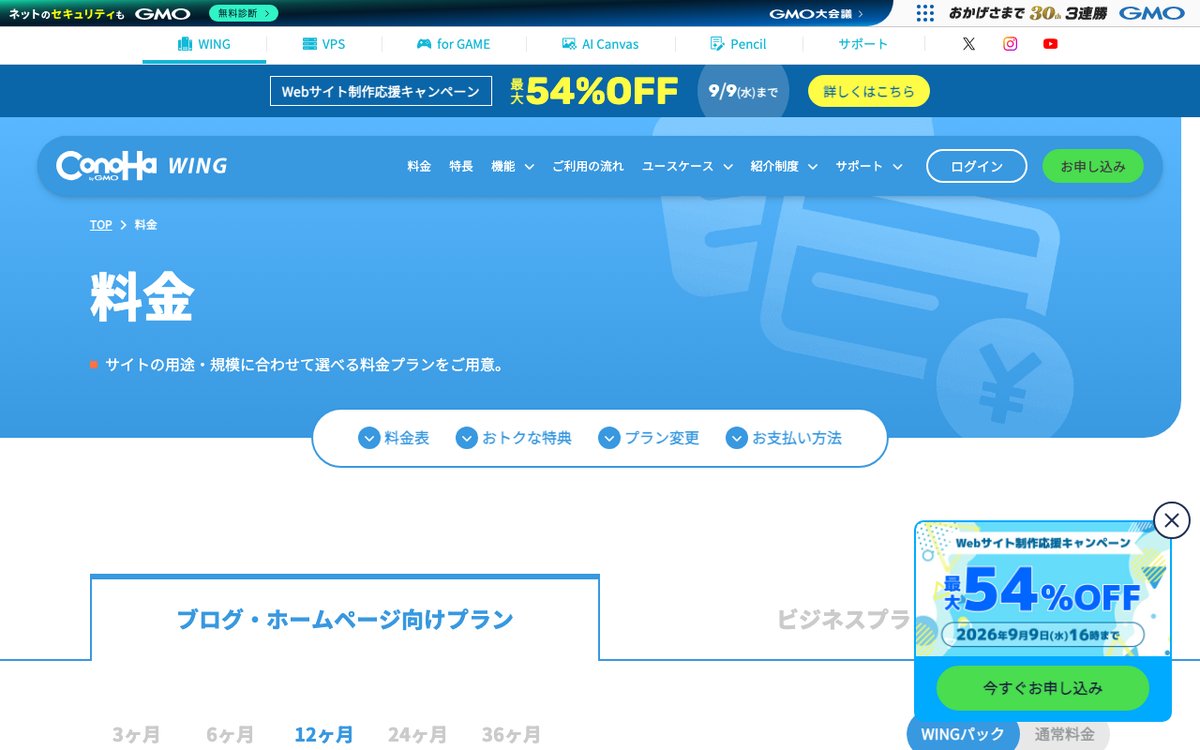The image size is (1200, 750).
Task: Select the 36ヶ月 contract period
Action: (x=511, y=735)
